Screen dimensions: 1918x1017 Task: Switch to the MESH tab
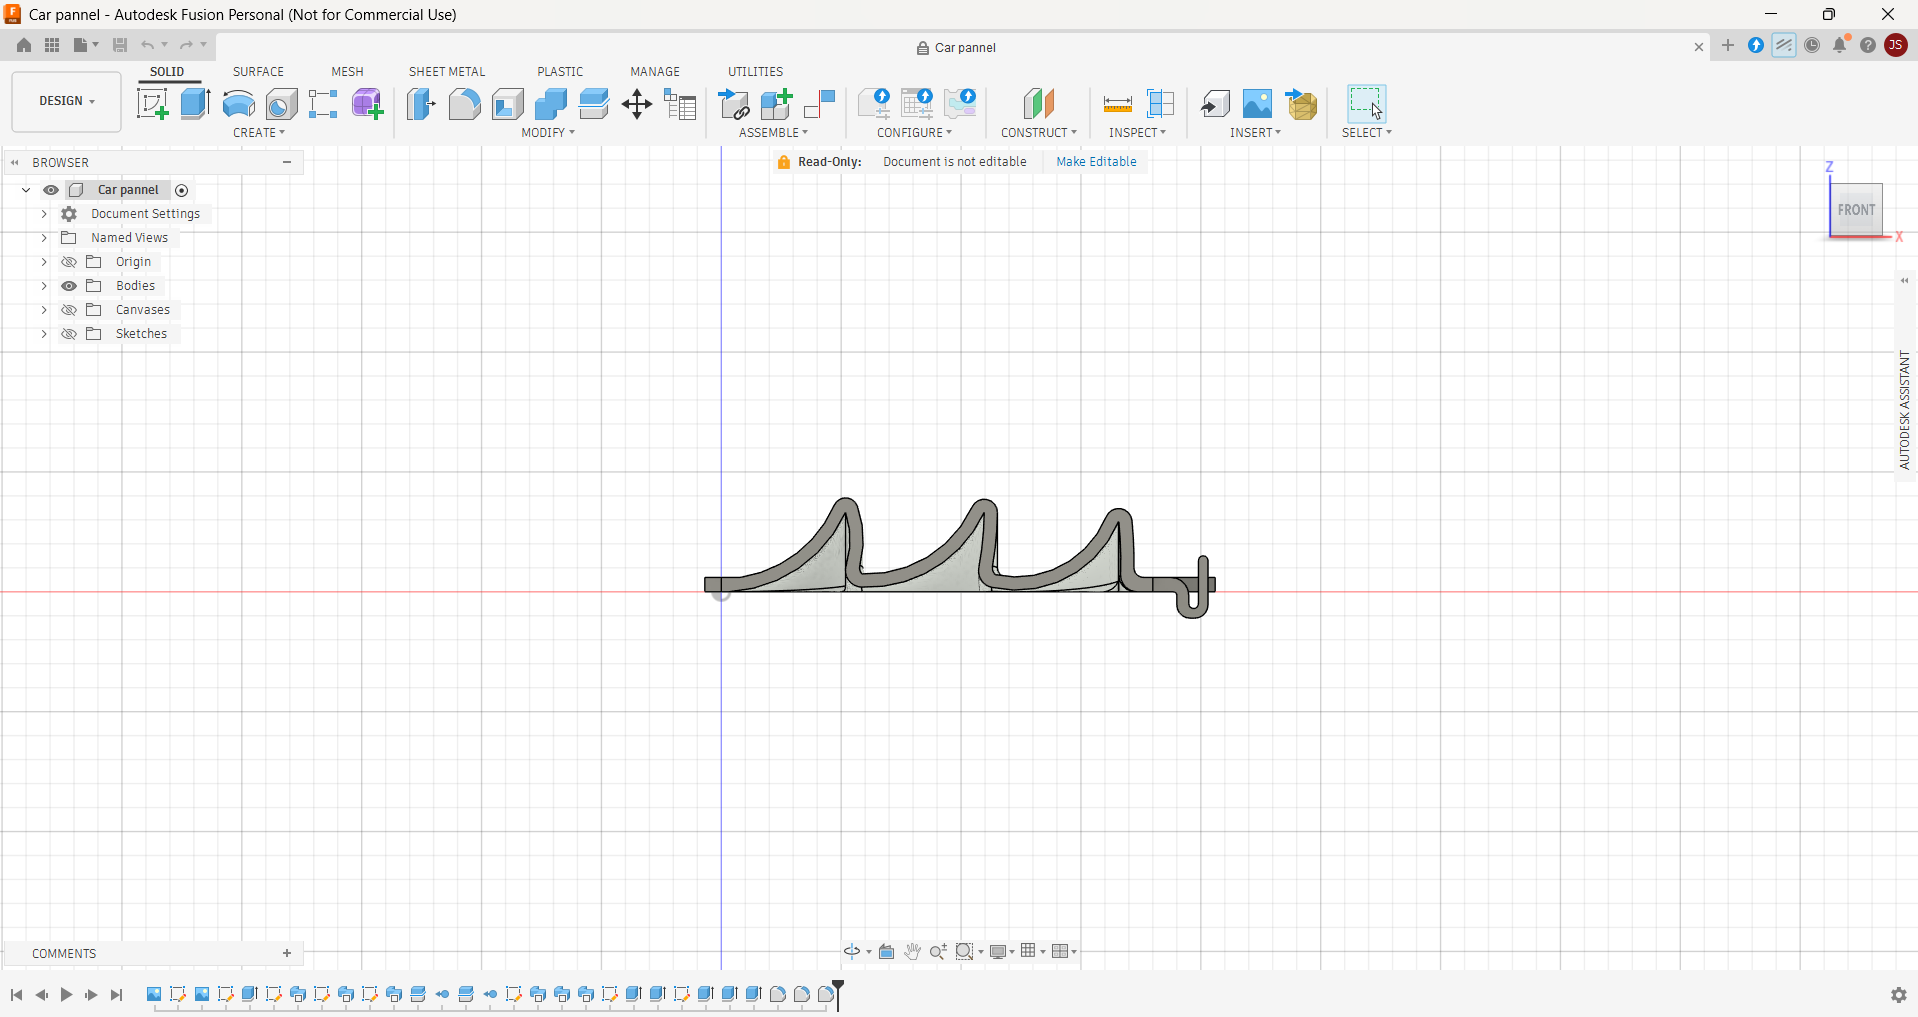347,72
